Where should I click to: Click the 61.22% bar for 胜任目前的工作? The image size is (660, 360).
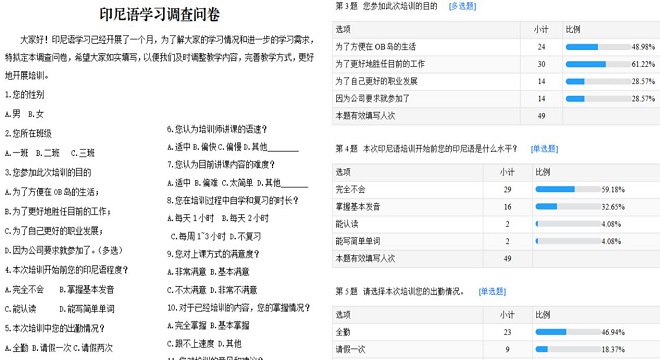pos(598,64)
